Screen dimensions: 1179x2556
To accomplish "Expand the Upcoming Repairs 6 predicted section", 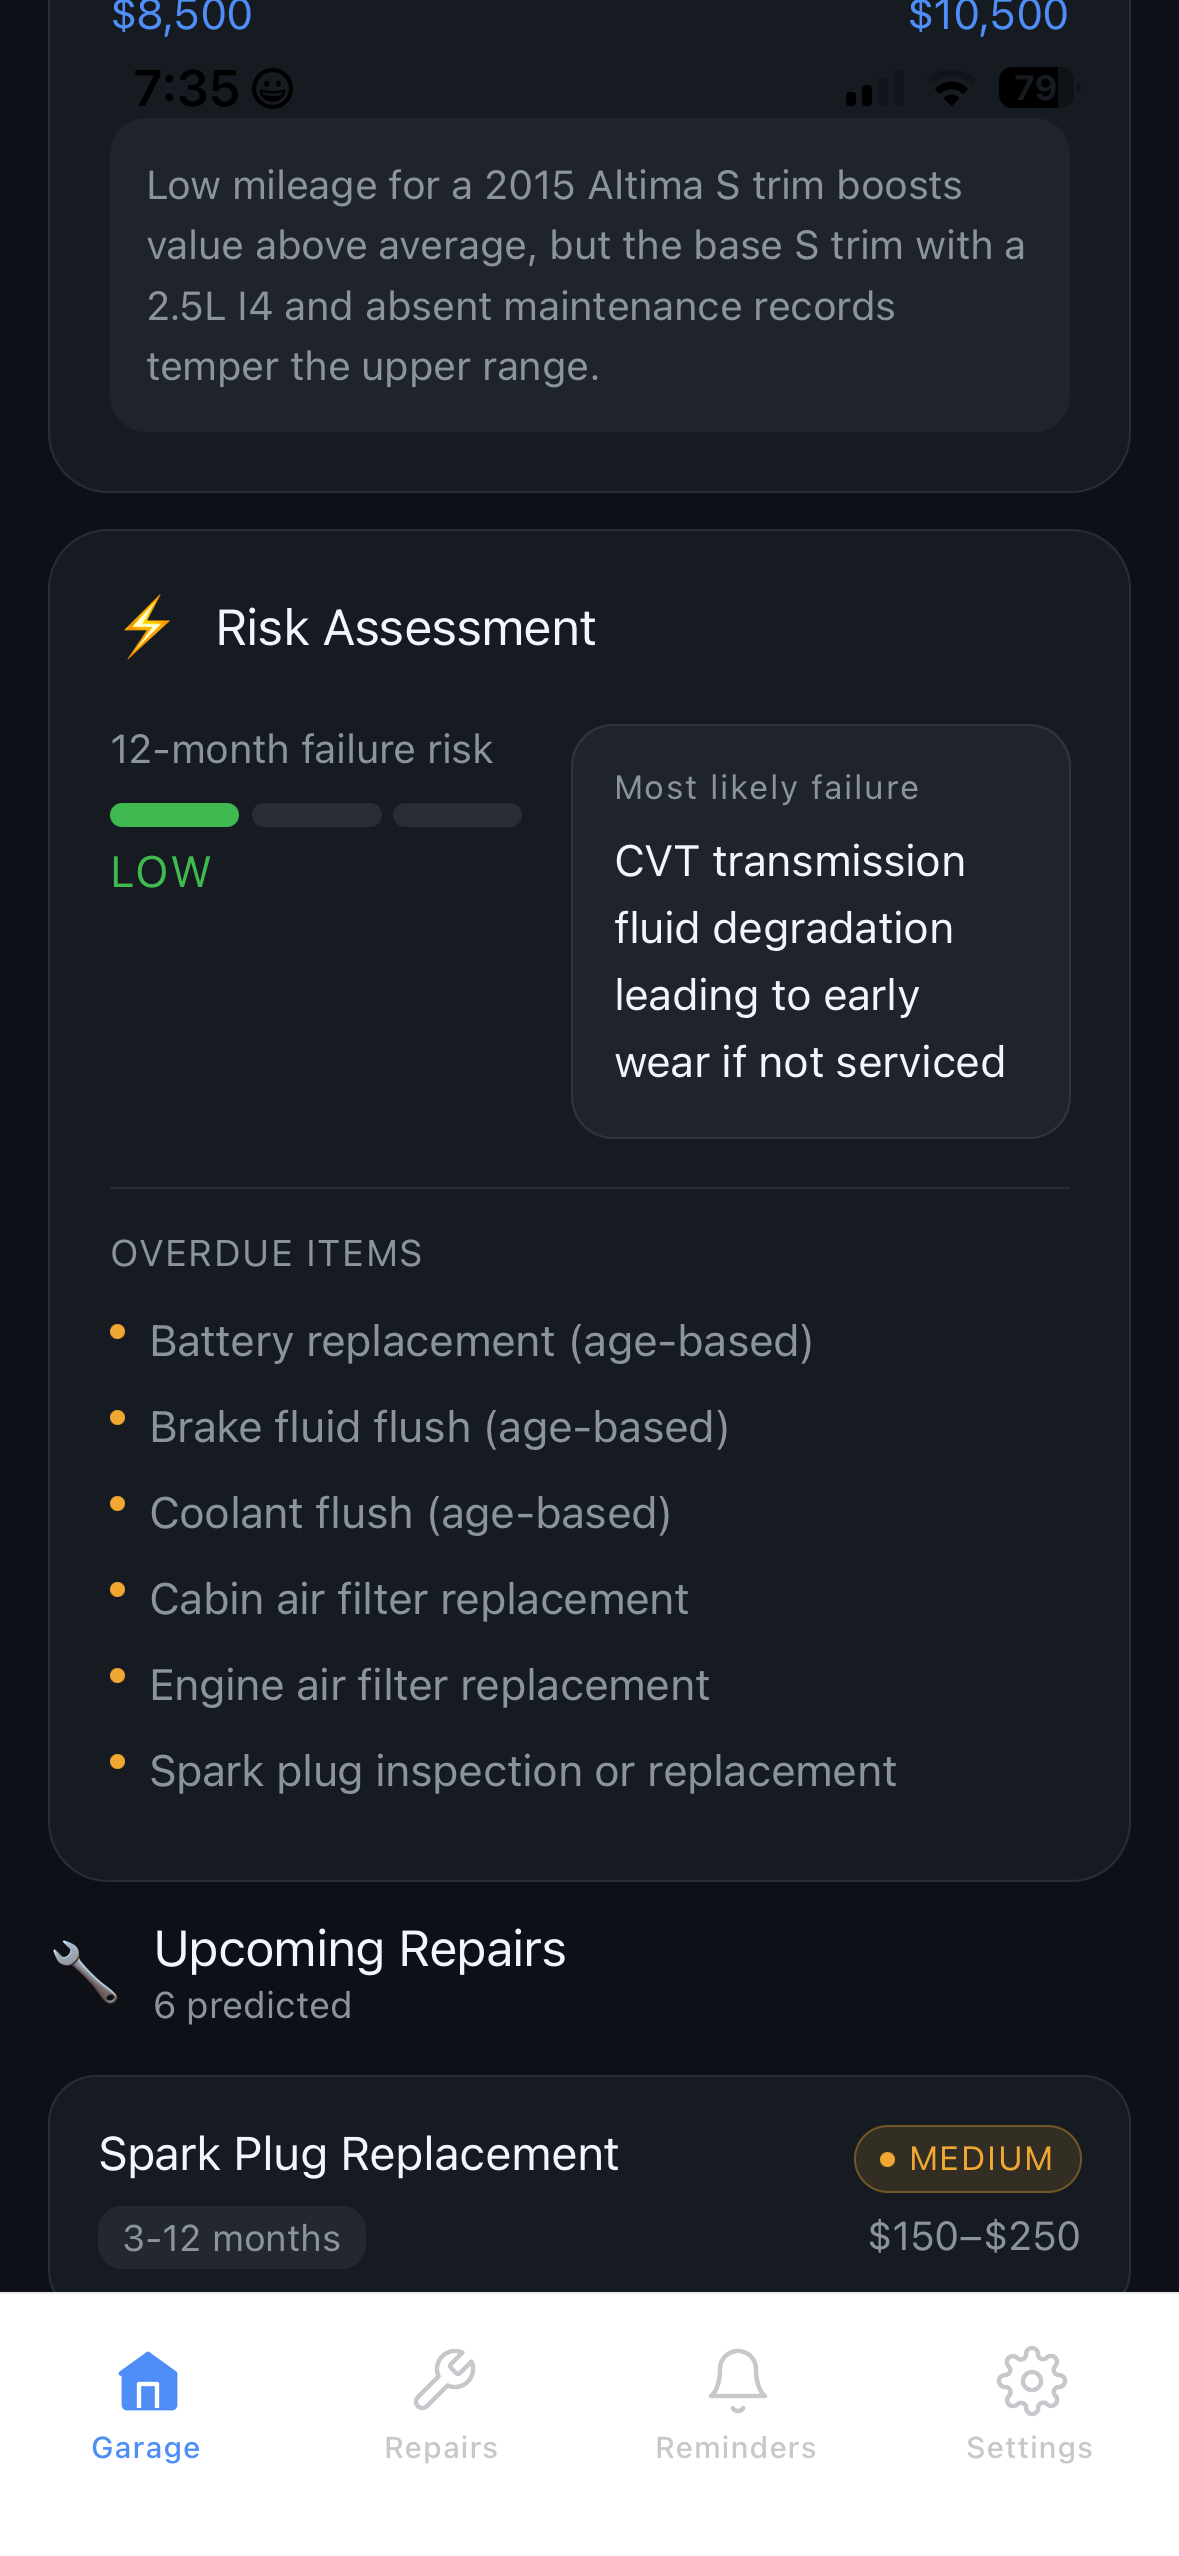I will click(x=360, y=1970).
